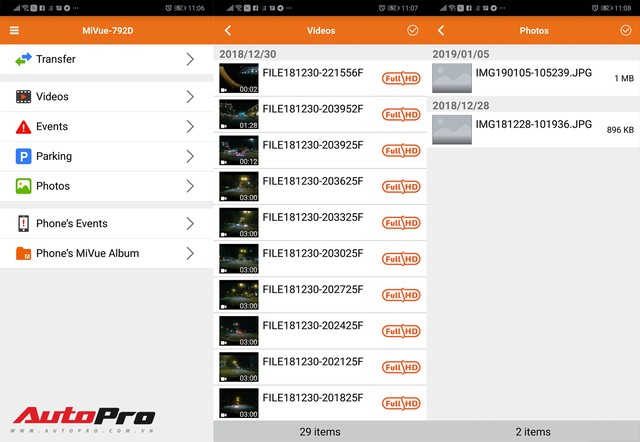Image resolution: width=640 pixels, height=442 pixels.
Task: Expand the Parking row chevron
Action: 190,156
